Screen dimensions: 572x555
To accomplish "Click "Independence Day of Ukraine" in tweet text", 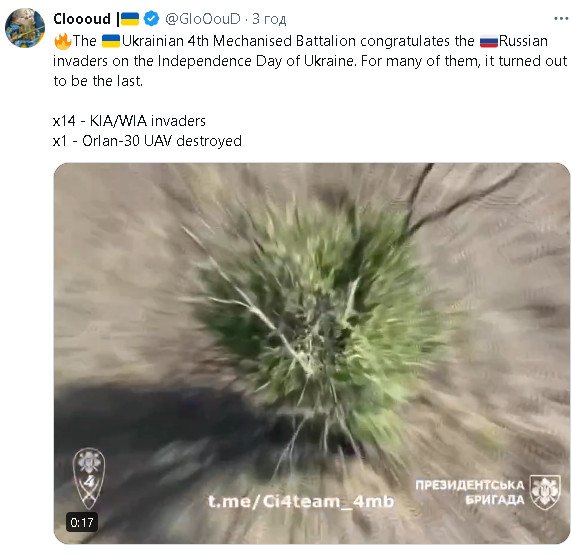I will pyautogui.click(x=256, y=61).
